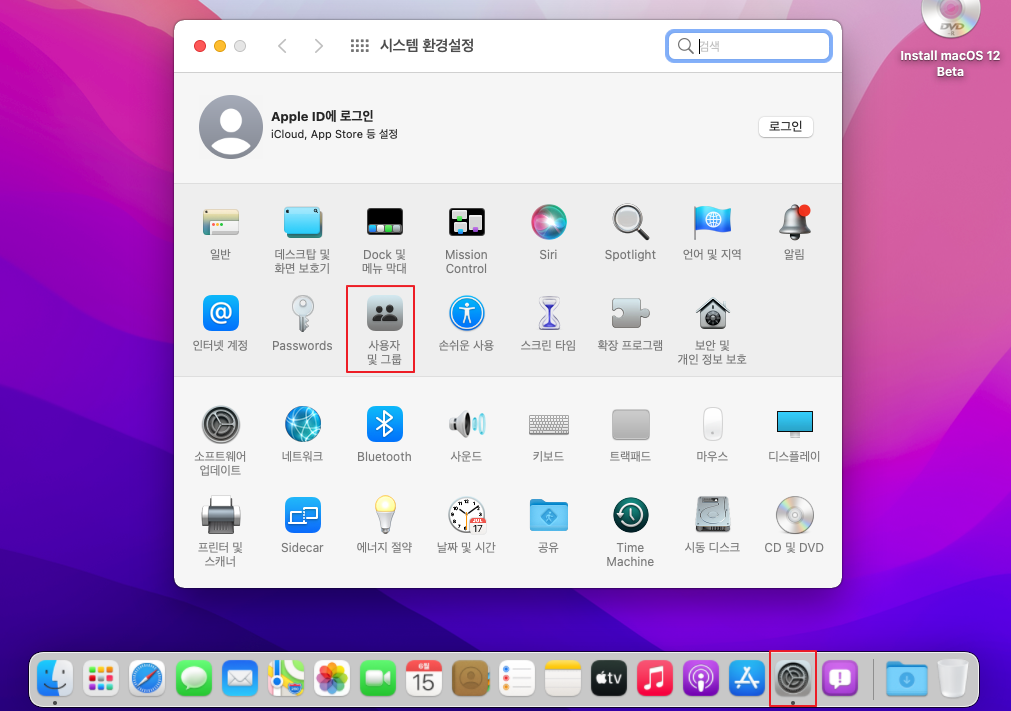1011x711 pixels.
Task: Open Music from the Dock
Action: point(654,678)
